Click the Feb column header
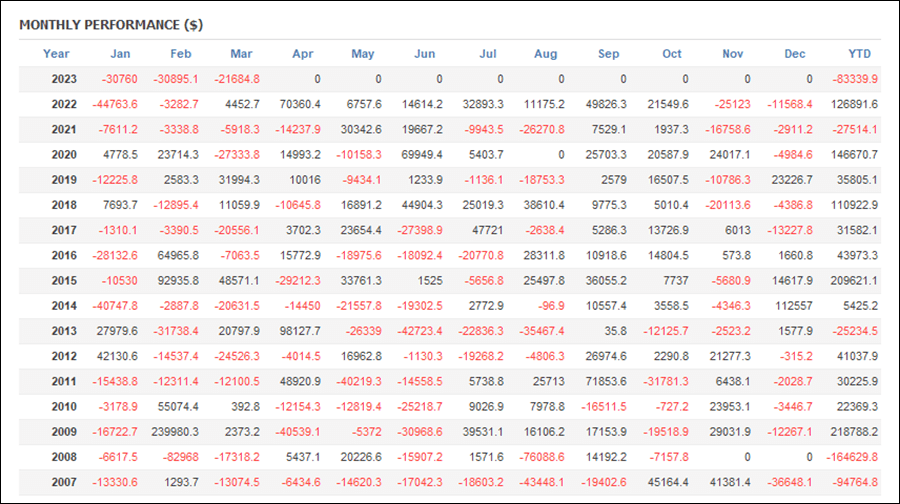Viewport: 900px width, 504px height. [180, 54]
